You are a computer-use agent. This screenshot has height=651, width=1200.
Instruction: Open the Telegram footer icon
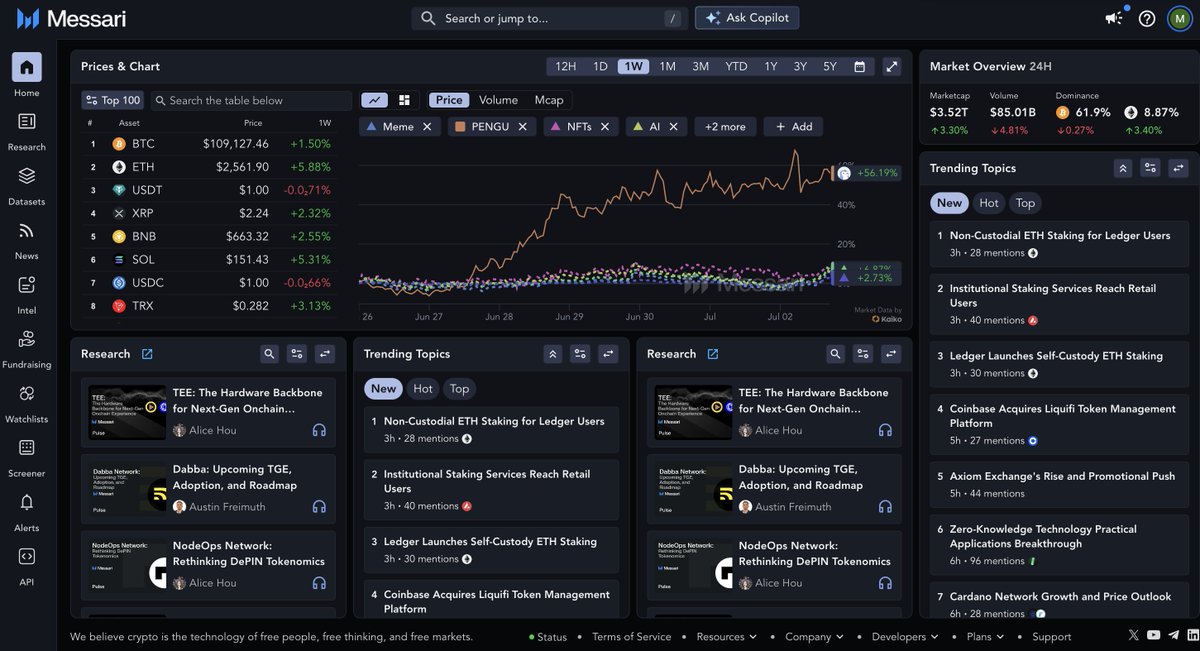(x=1173, y=635)
